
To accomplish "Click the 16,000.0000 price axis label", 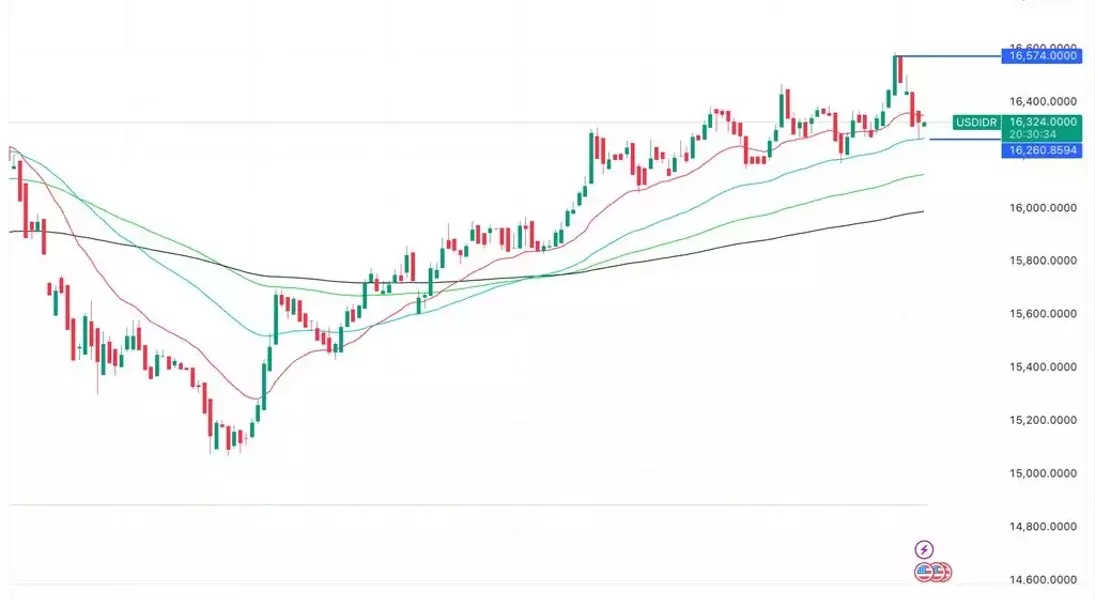I will [1043, 207].
